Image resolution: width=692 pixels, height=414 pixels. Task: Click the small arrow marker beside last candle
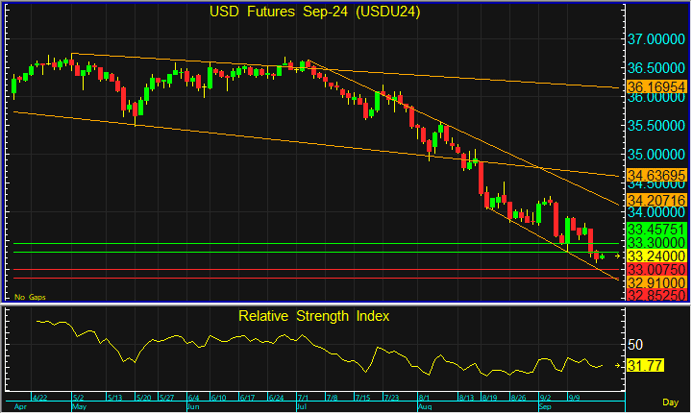[x=617, y=257]
